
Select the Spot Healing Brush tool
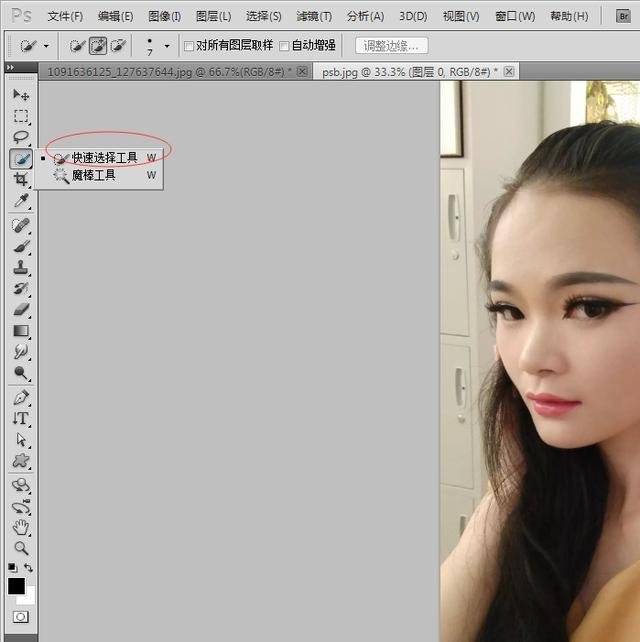pos(20,226)
